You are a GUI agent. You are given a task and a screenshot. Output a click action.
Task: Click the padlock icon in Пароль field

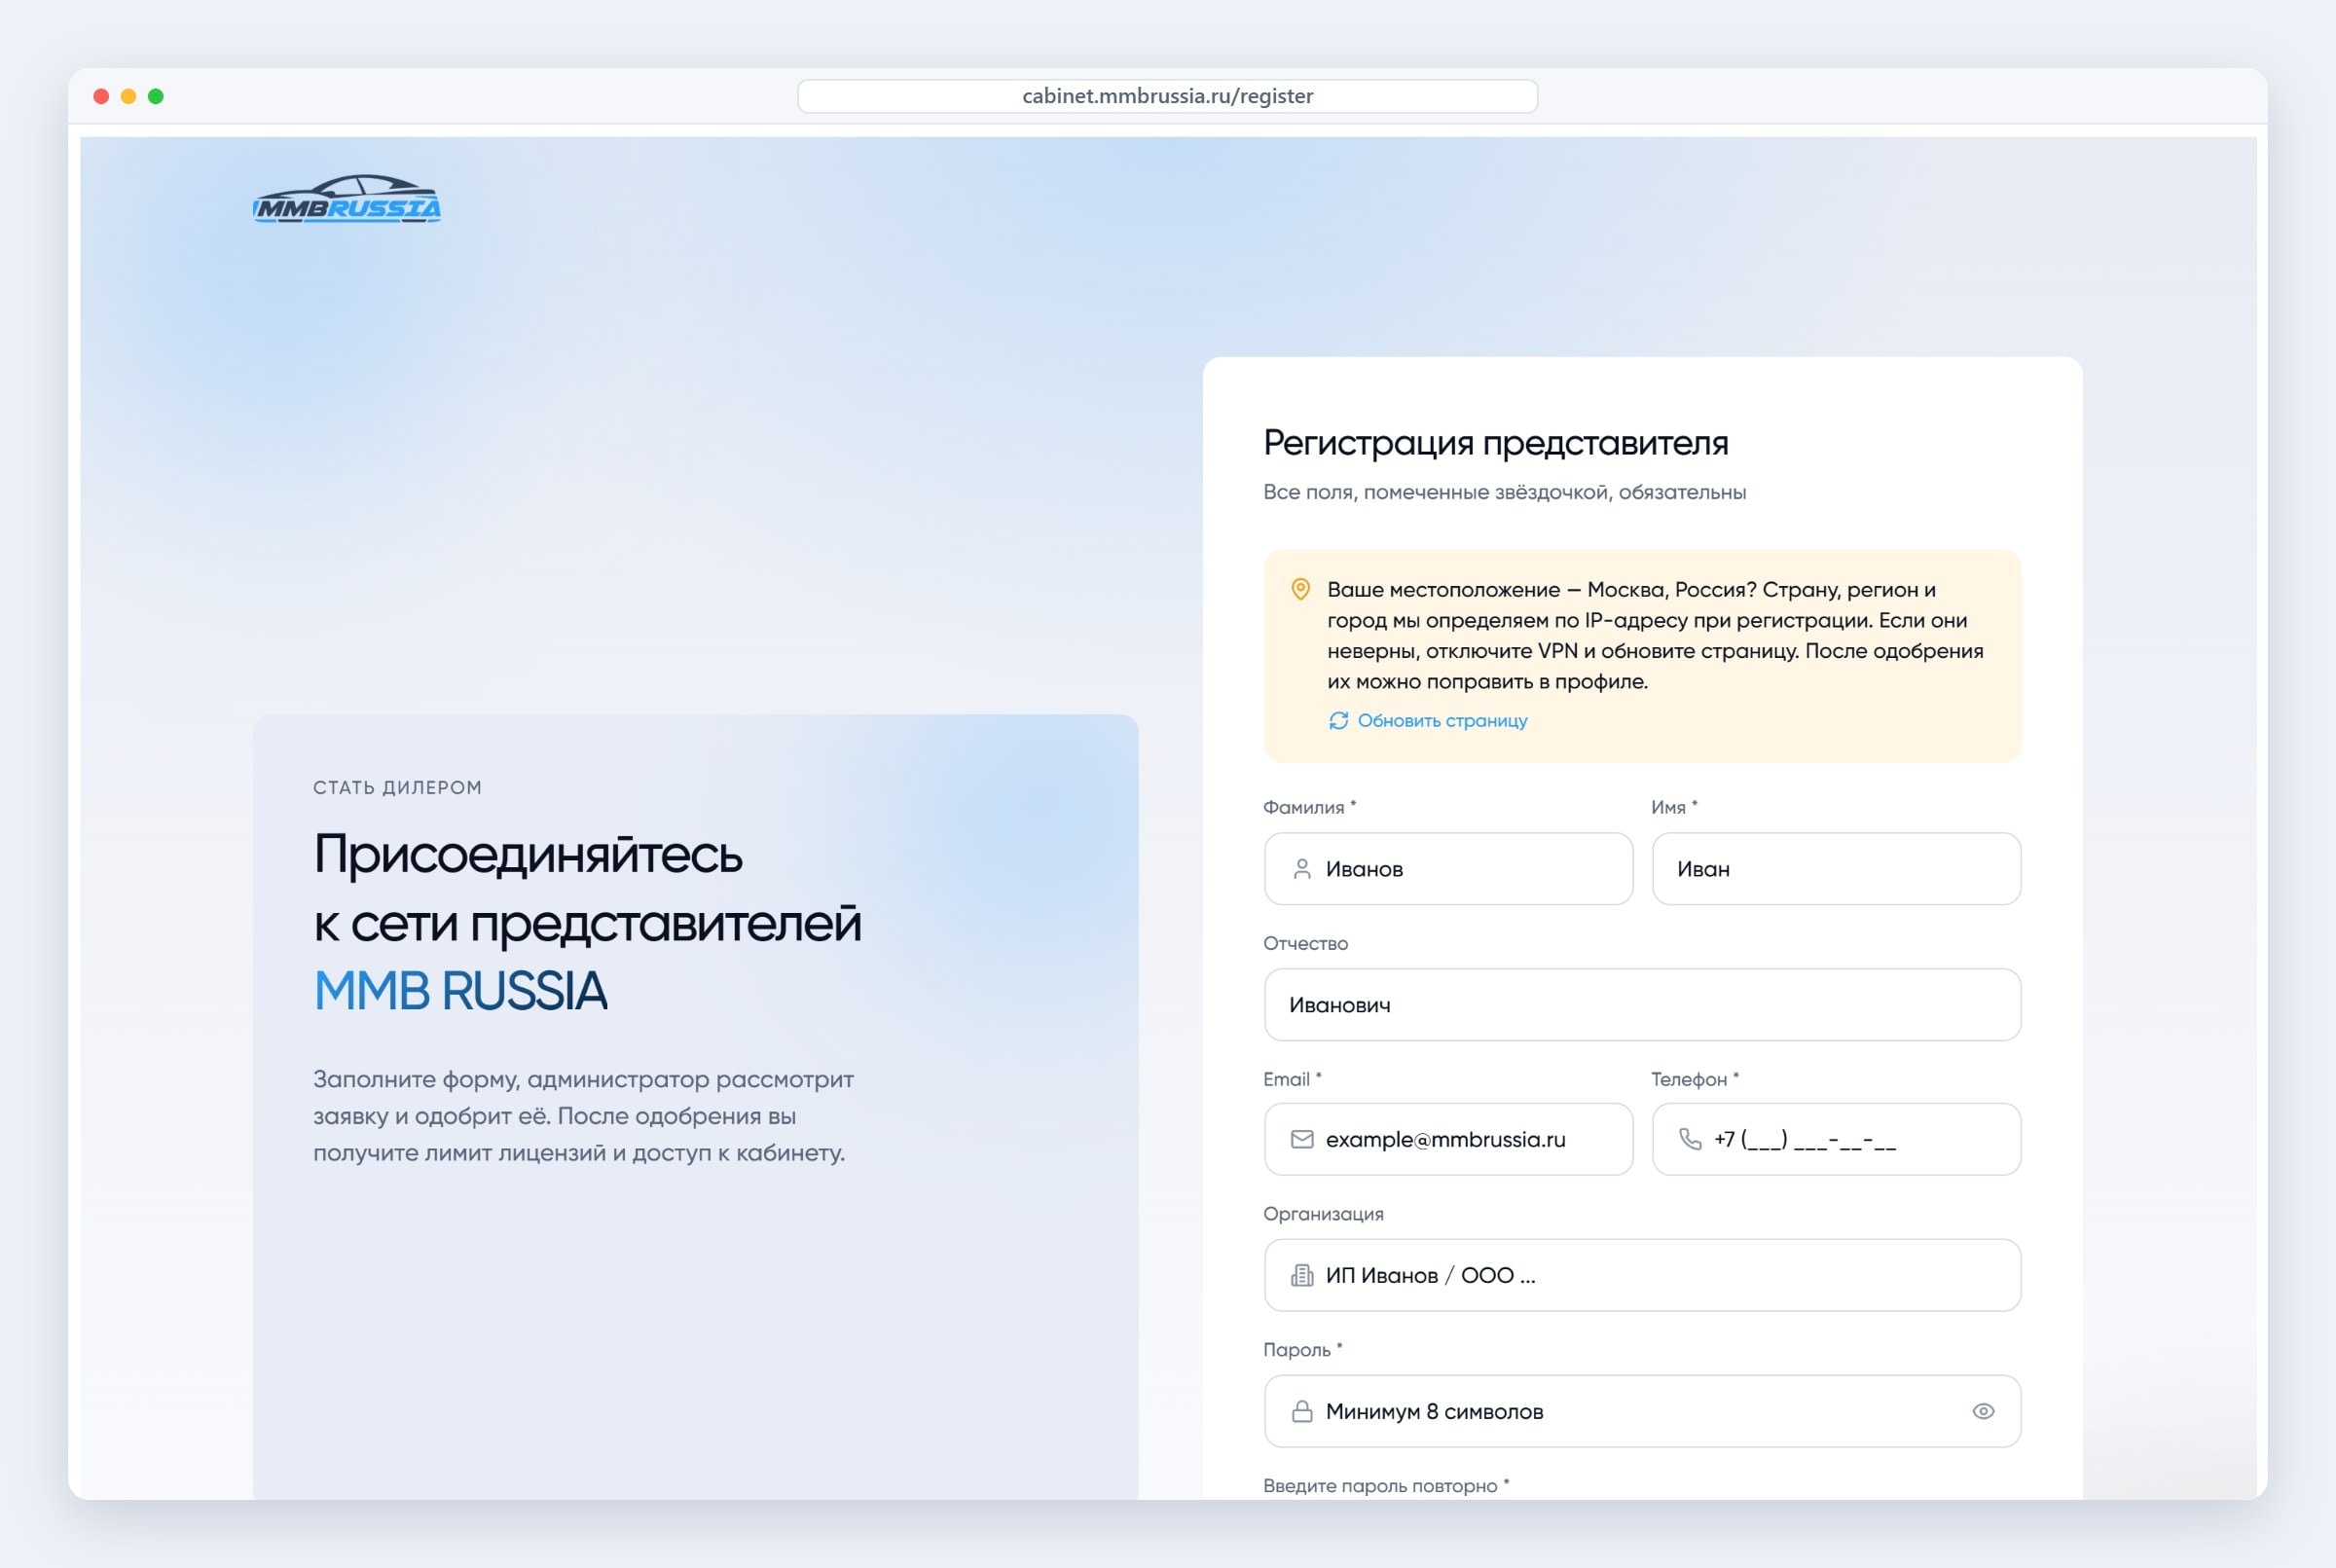pos(1301,1411)
